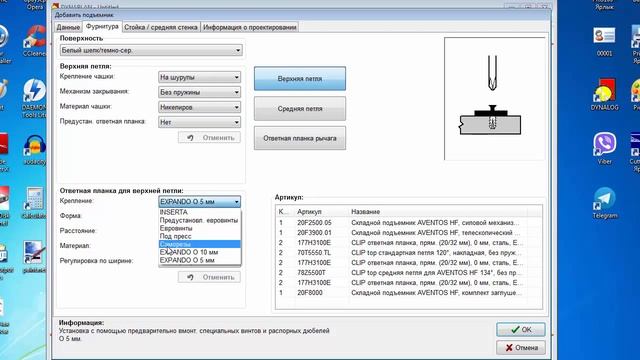The width and height of the screenshot is (640, 360).
Task: Select Евровинты in the dropdown list
Action: click(x=200, y=228)
